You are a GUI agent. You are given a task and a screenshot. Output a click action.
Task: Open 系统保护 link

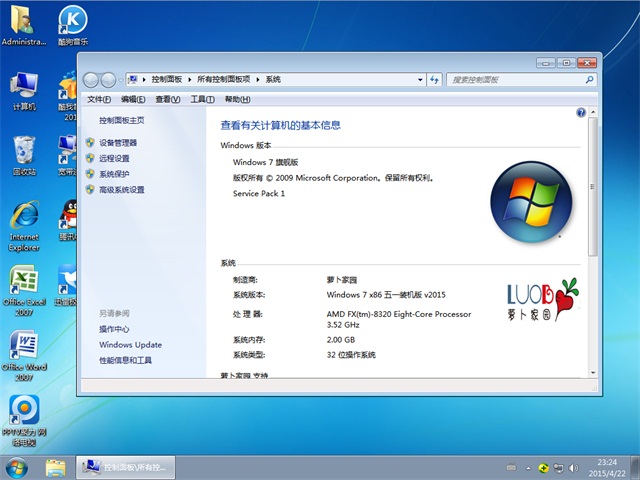pyautogui.click(x=114, y=174)
